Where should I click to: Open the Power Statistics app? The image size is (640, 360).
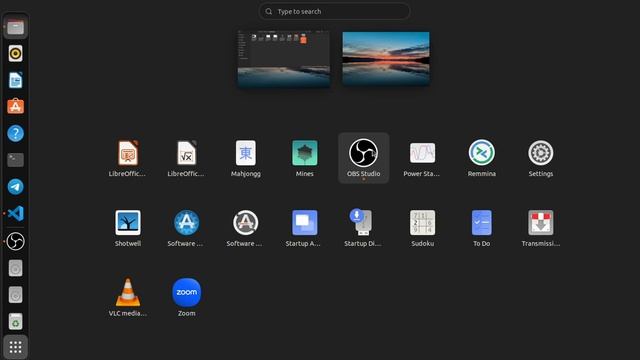pos(422,158)
